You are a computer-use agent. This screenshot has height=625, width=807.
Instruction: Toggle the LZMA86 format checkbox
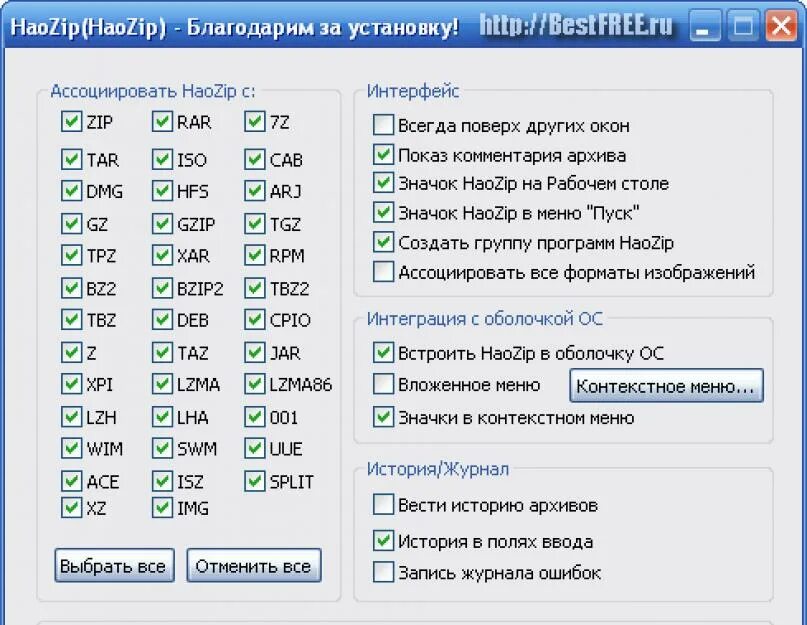click(x=255, y=384)
